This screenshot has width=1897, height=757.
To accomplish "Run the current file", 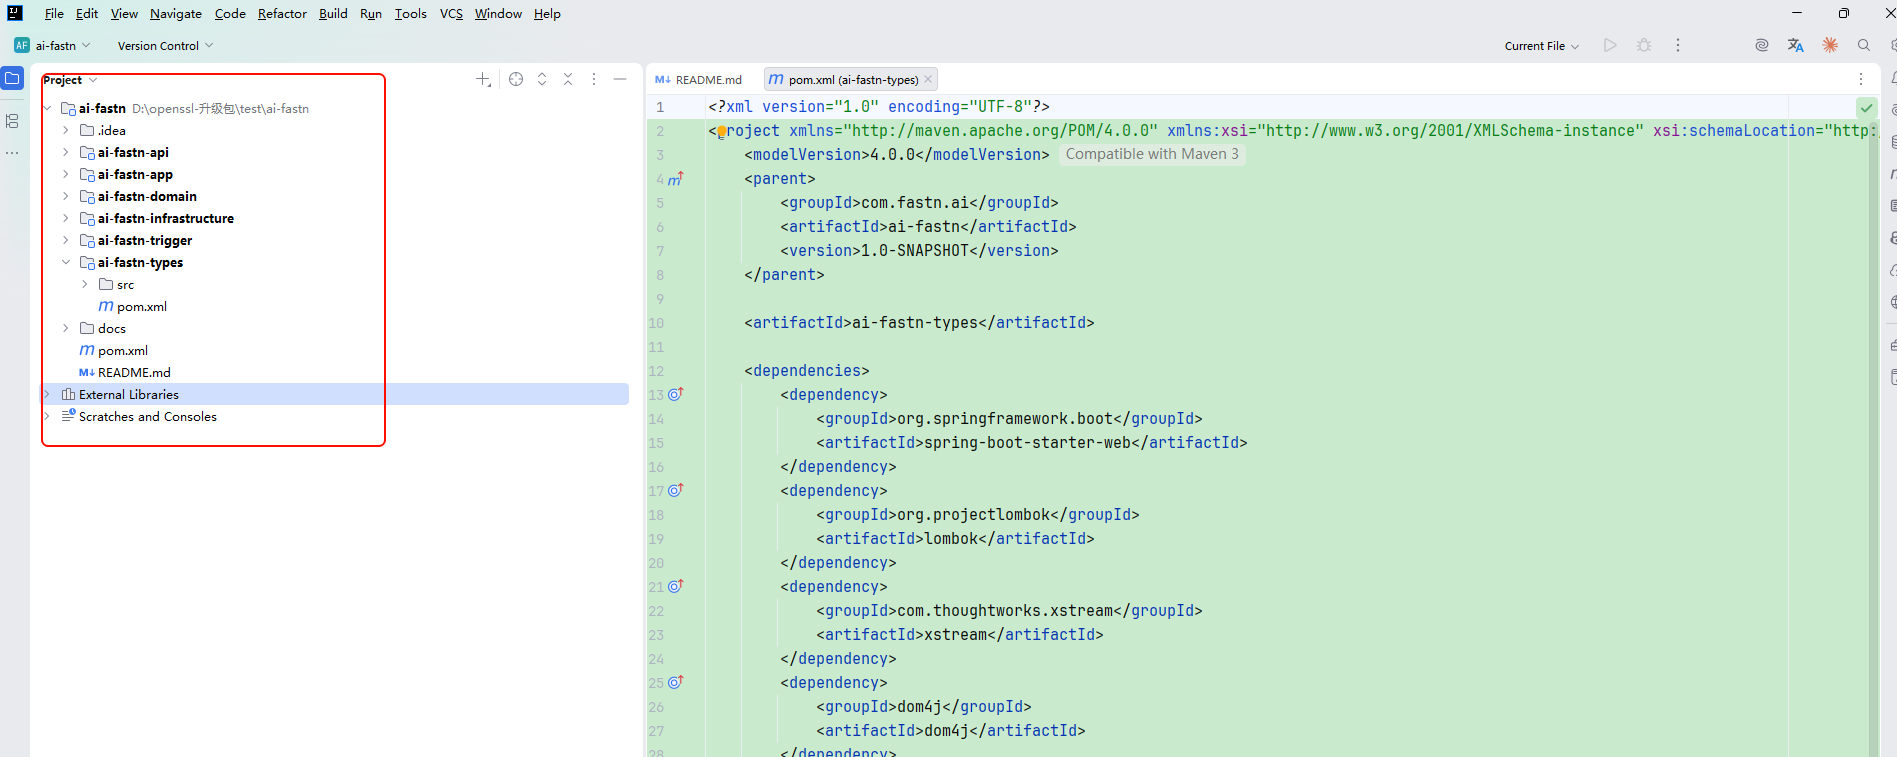I will 1610,45.
